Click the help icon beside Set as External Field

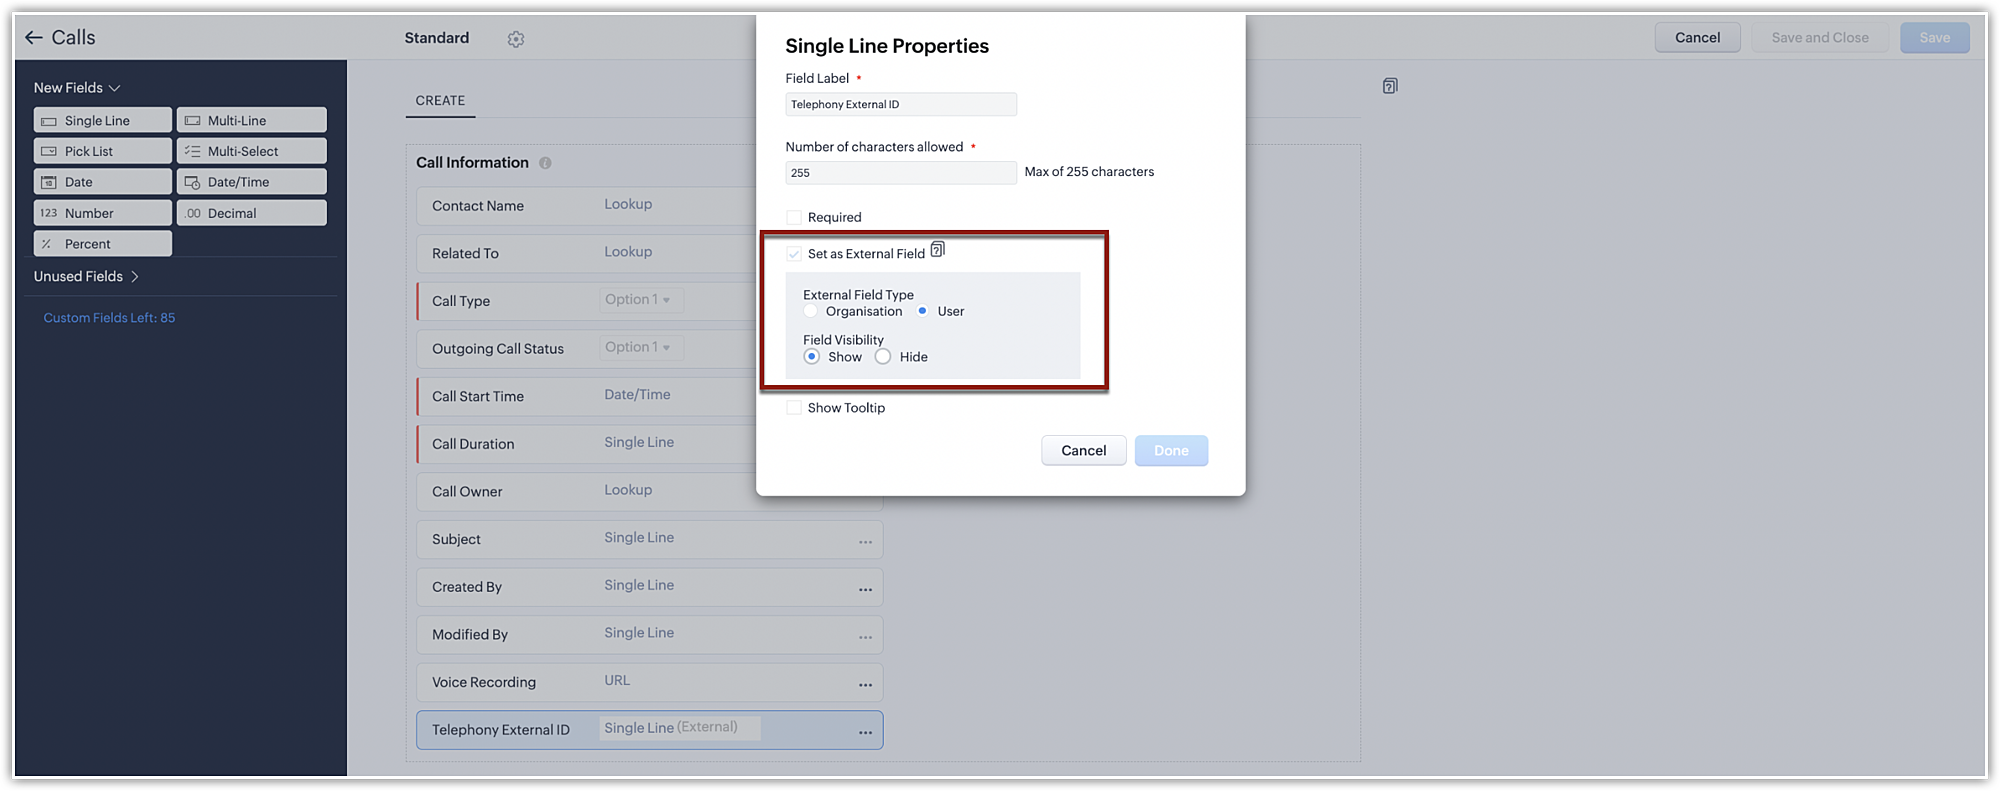tap(937, 250)
